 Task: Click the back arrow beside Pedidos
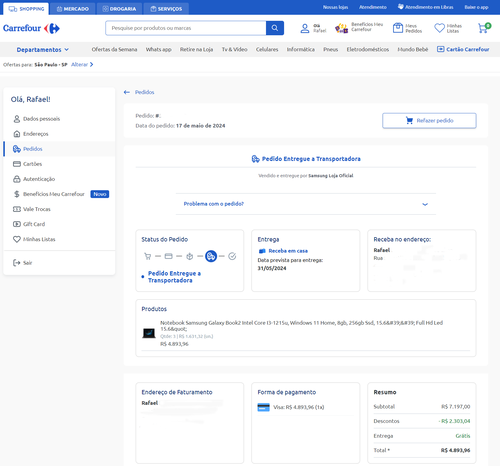coord(127,92)
